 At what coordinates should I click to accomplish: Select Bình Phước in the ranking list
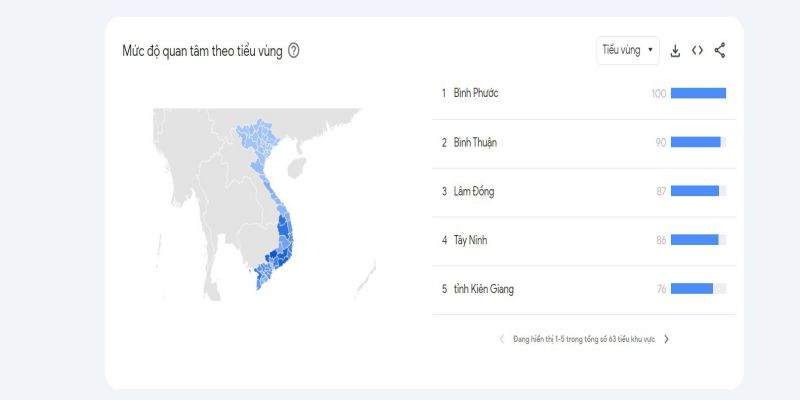[x=476, y=93]
